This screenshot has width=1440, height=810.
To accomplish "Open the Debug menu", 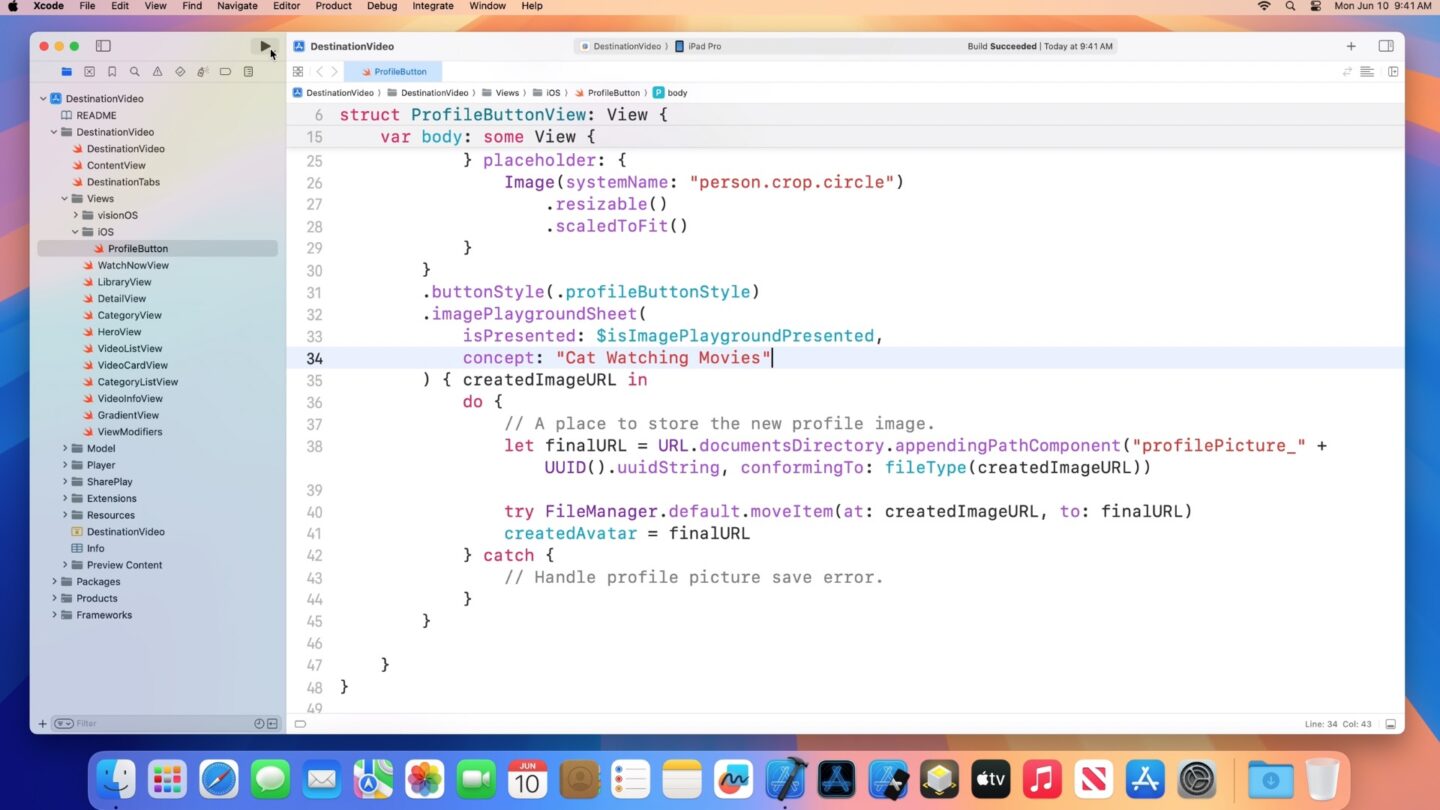I will [382, 6].
